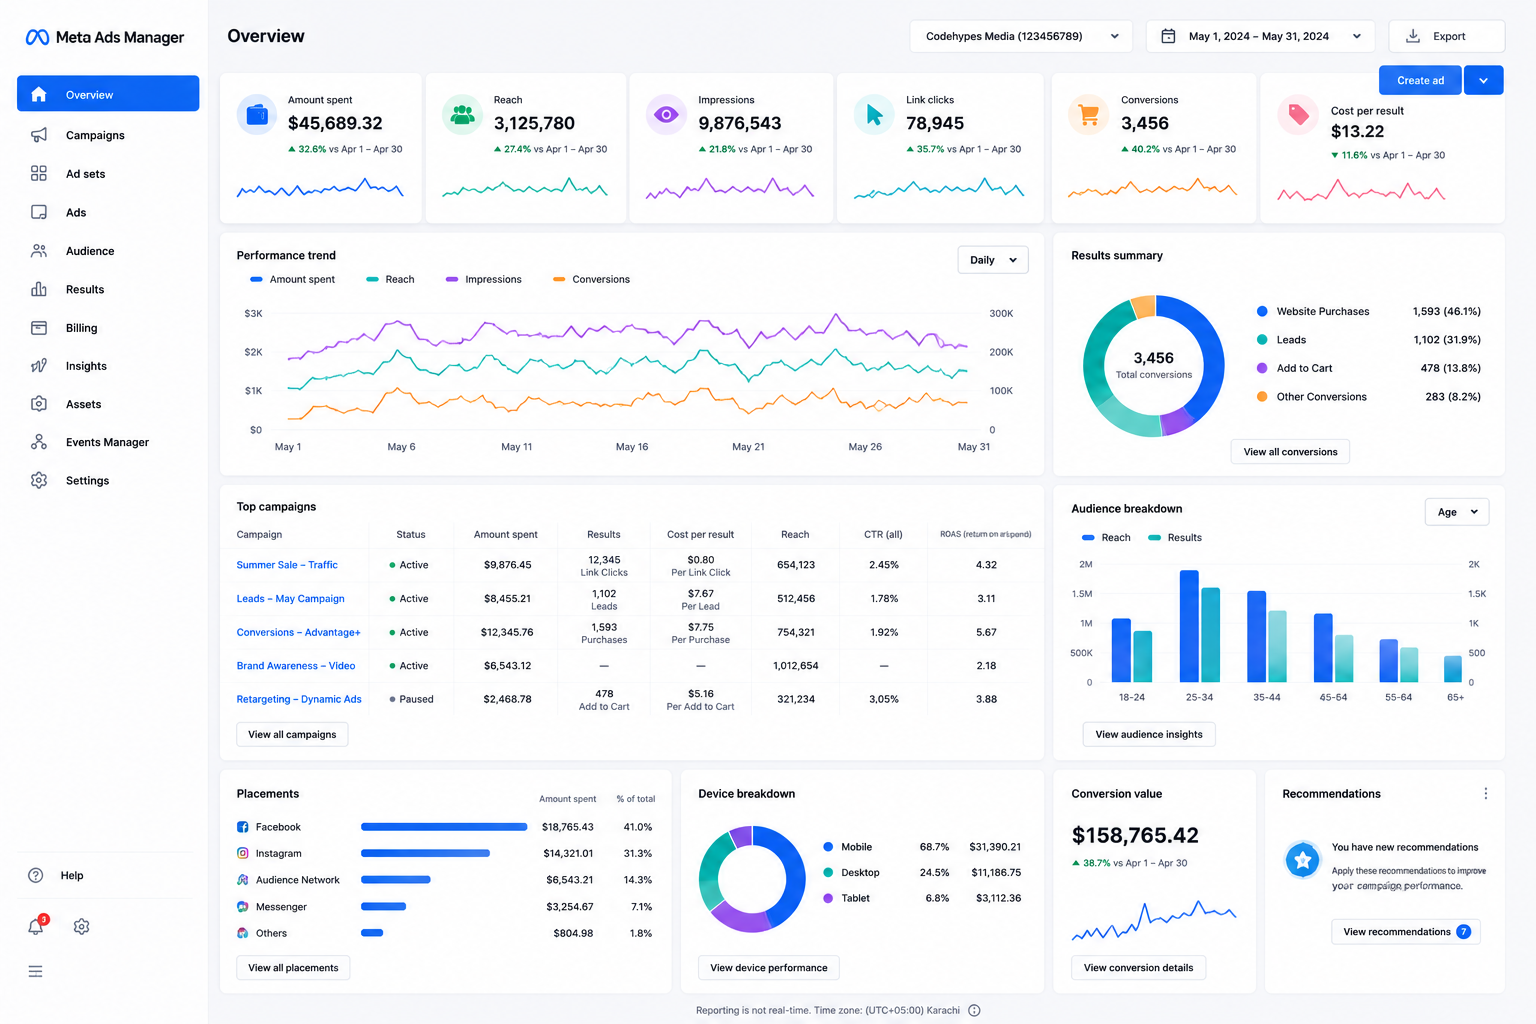
Task: Click the Settings gear icon in sidebar menu
Action: (x=39, y=480)
